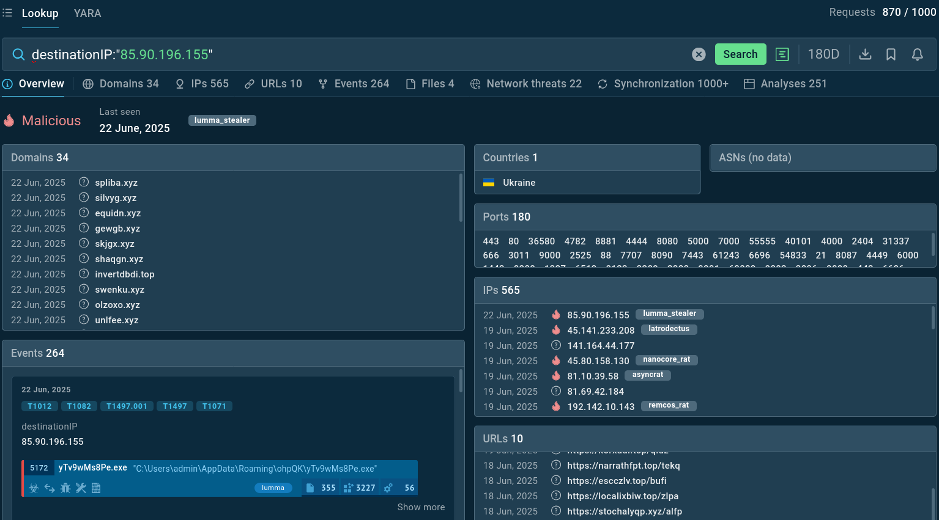
Task: Click the network arrows icon in process row
Action: 50,488
